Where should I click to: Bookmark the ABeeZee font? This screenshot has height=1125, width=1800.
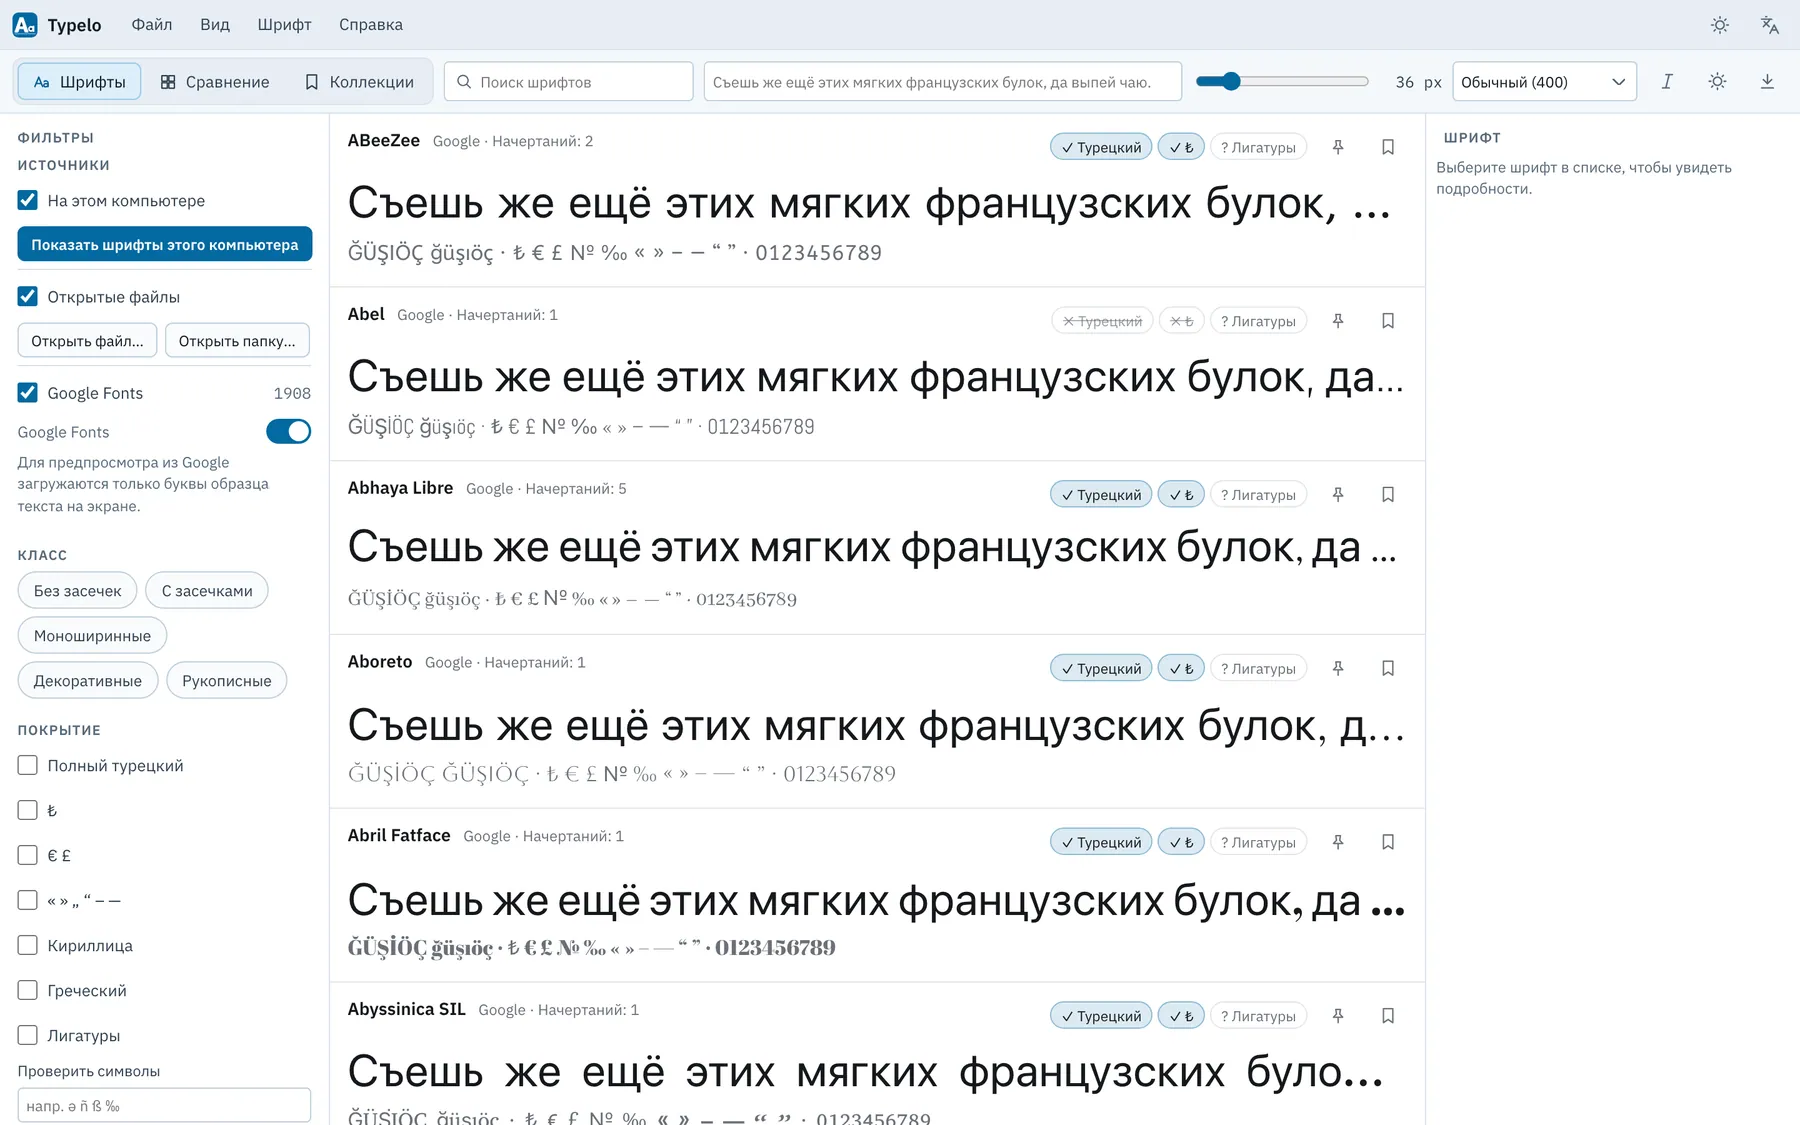1388,147
